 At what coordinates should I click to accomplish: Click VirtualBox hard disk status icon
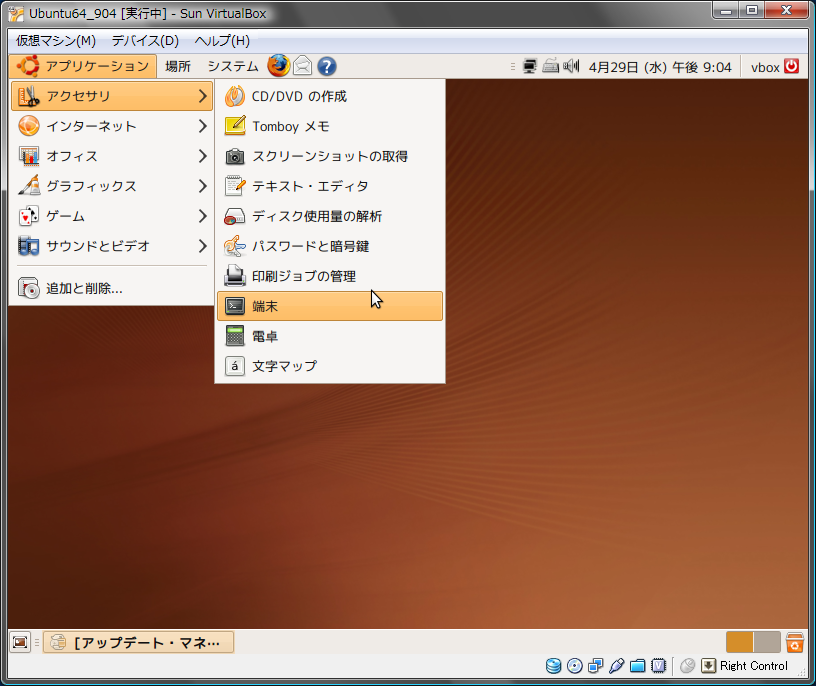(553, 666)
